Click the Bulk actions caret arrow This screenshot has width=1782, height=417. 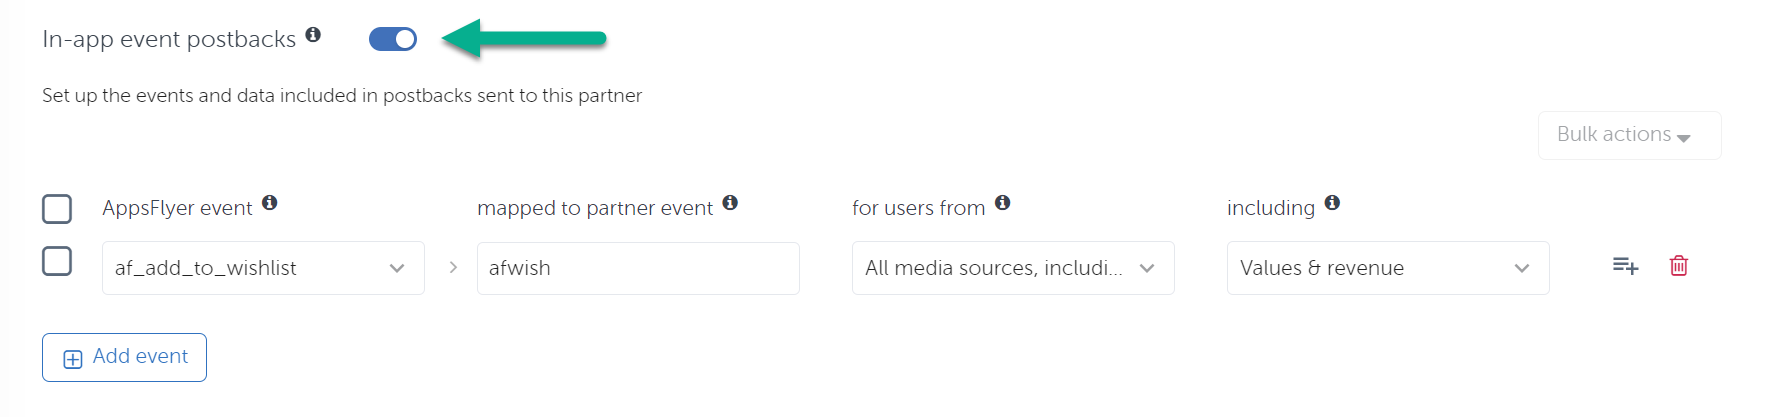[x=1684, y=138]
